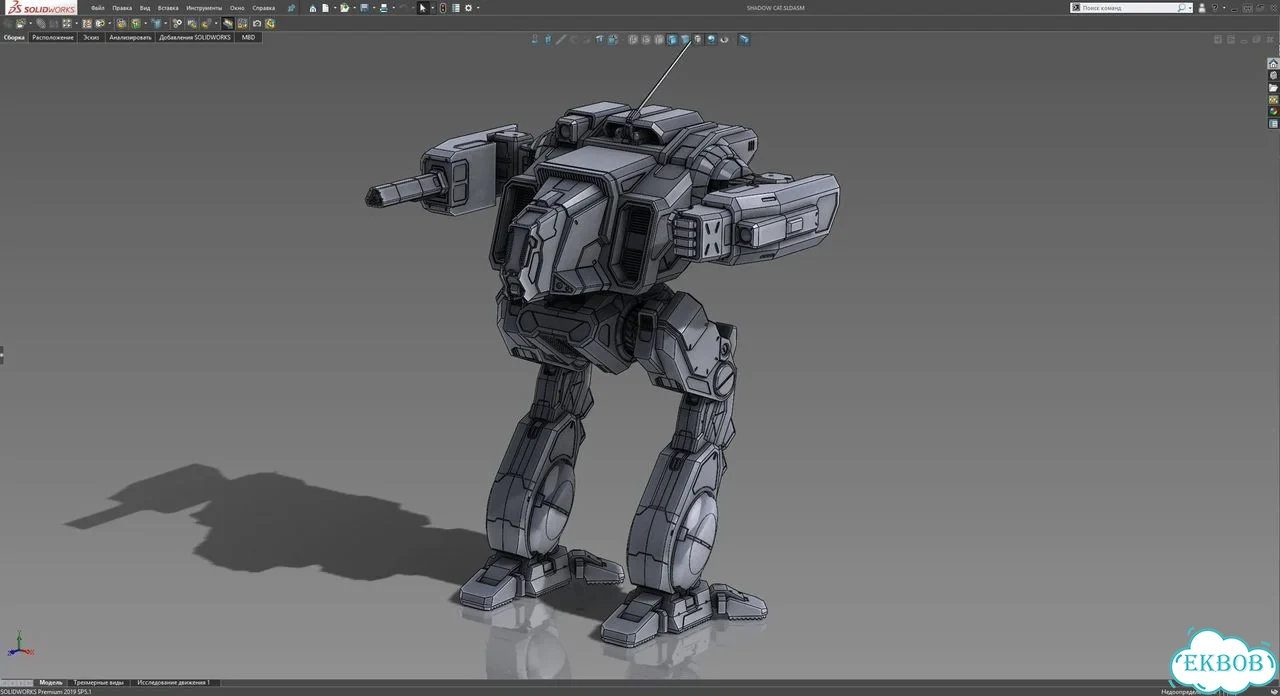Open the Справка menu

coord(263,8)
